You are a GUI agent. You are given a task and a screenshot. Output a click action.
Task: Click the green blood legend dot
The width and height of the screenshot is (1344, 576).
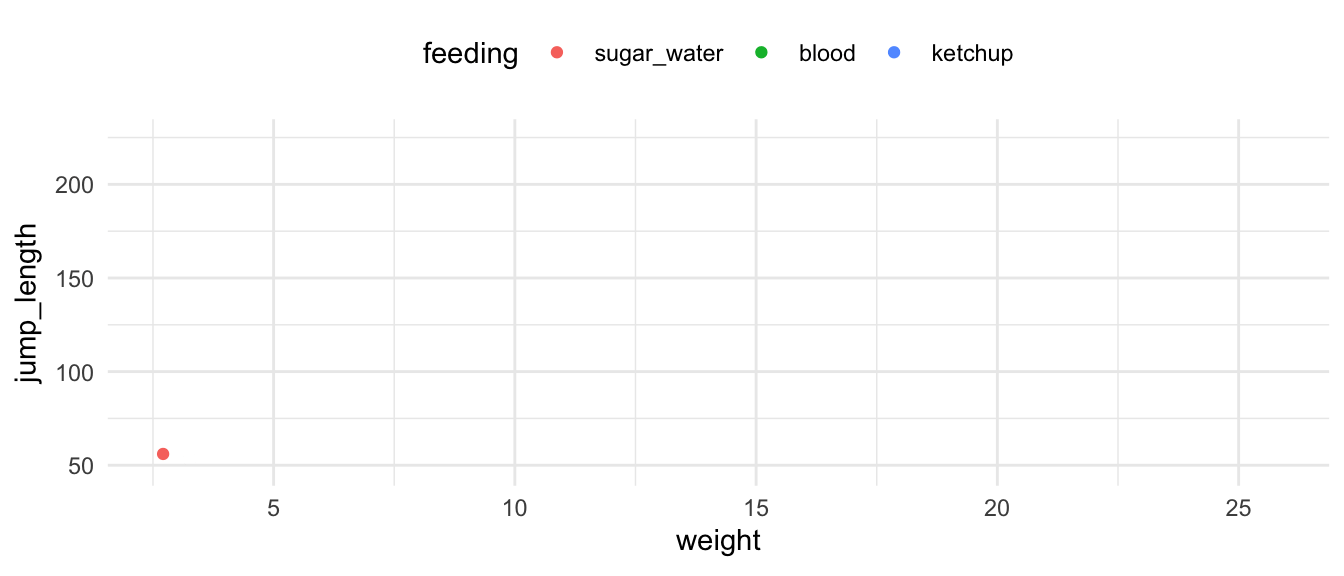[761, 53]
